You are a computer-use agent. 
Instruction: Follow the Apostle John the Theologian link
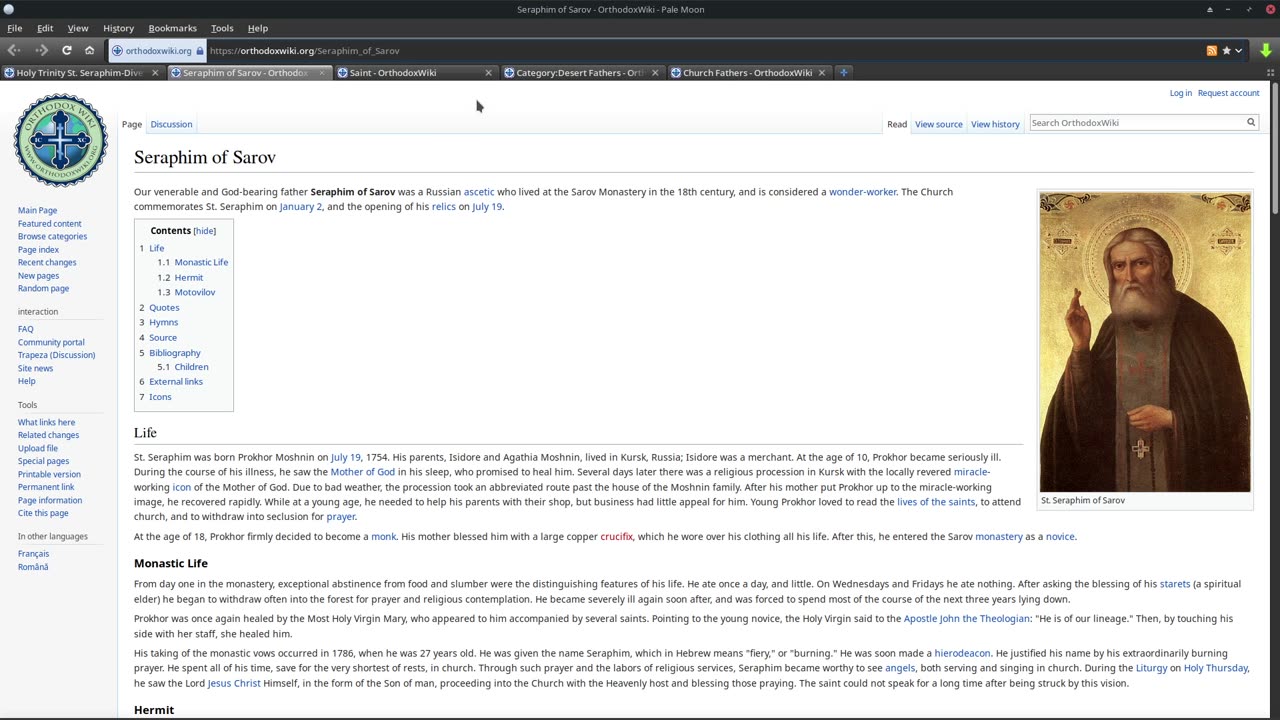coord(967,619)
